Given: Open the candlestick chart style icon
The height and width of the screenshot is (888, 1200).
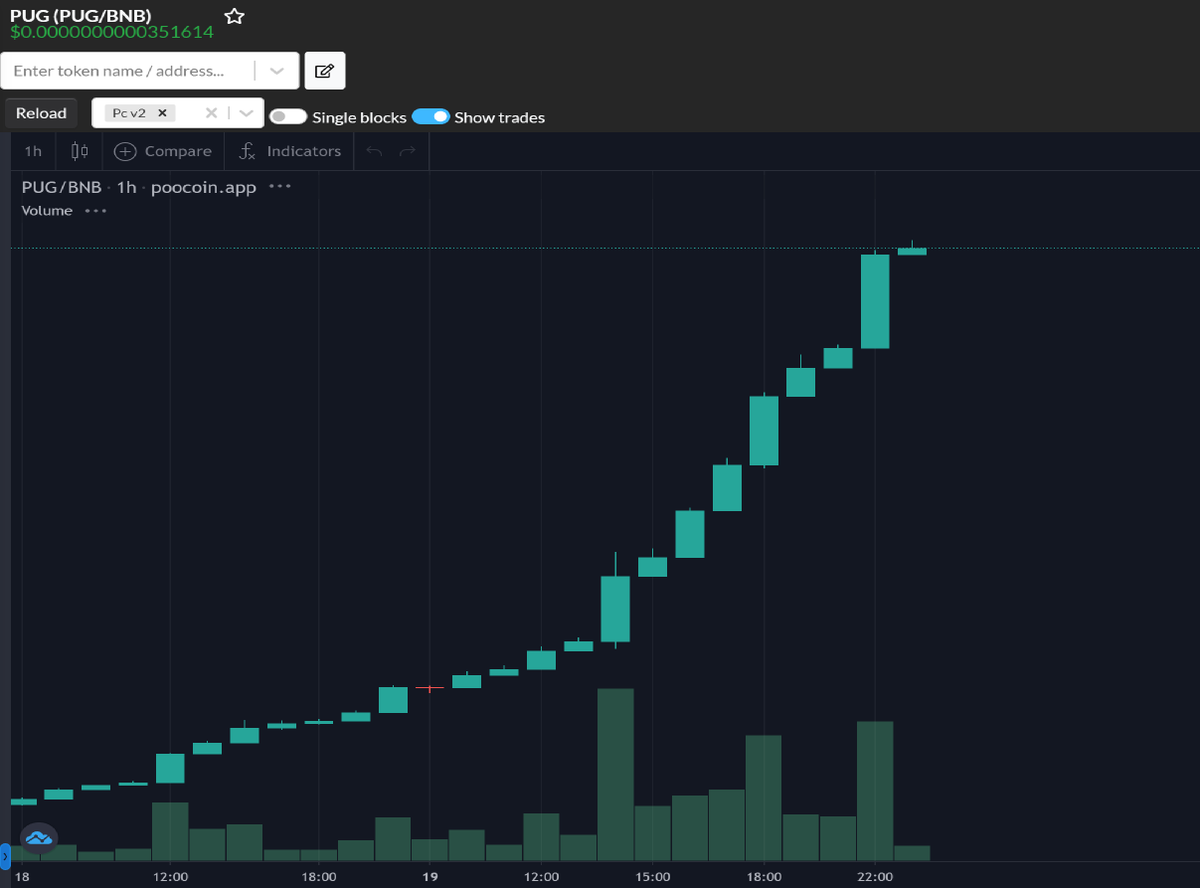Looking at the screenshot, I should click(80, 151).
